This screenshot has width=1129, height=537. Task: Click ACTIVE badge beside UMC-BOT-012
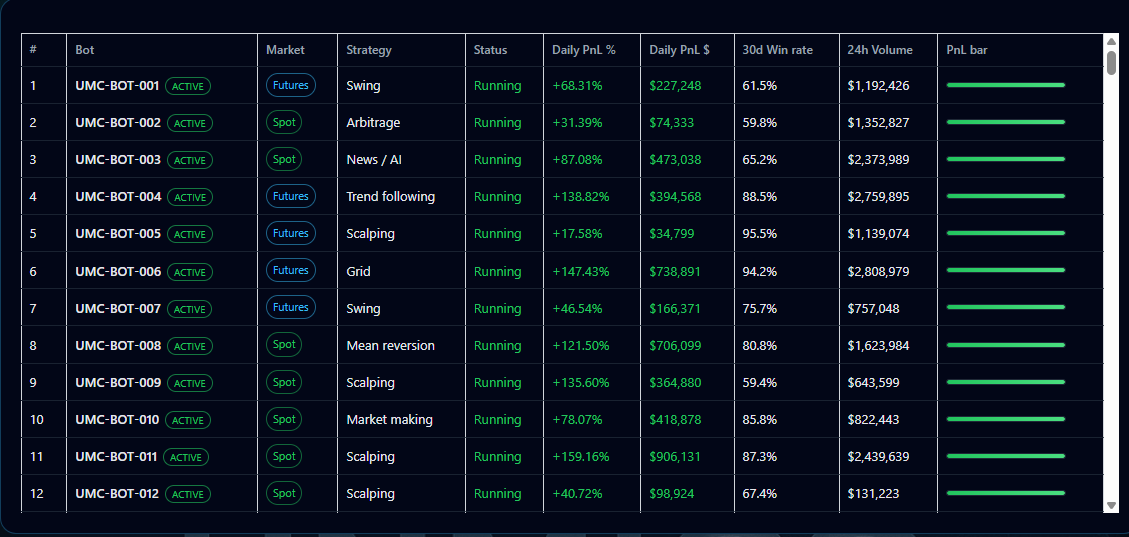tap(187, 494)
